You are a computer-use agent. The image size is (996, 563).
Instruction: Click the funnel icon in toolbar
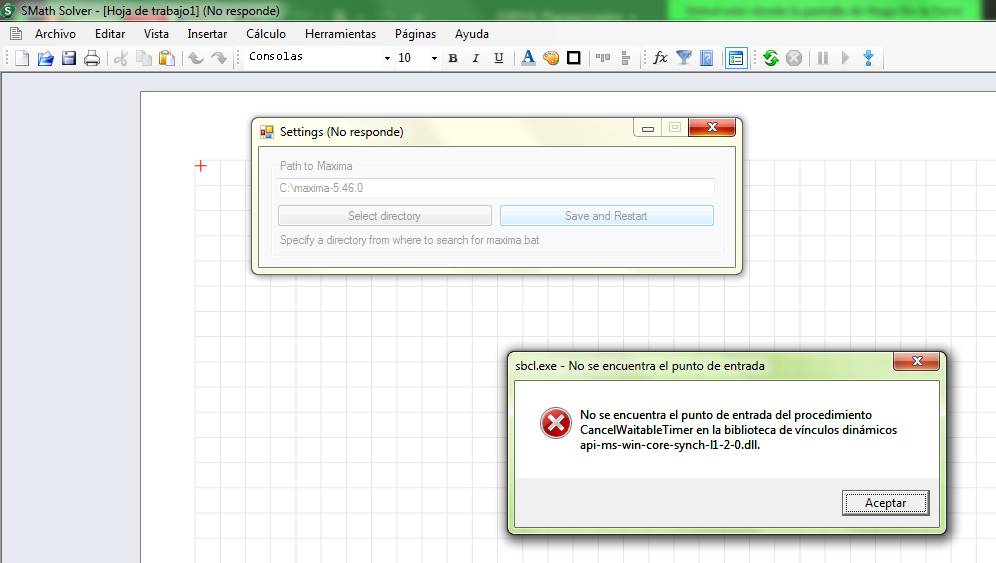pos(684,58)
